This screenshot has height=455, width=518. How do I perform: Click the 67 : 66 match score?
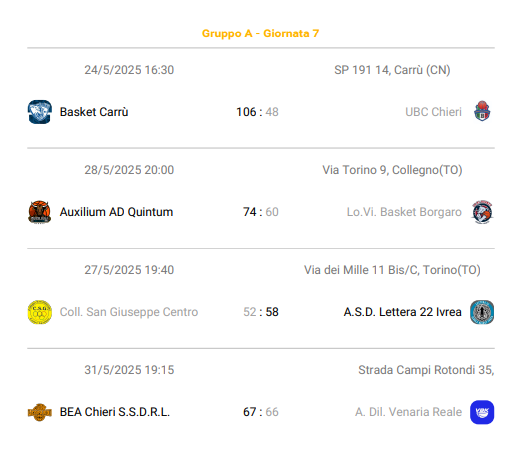(x=261, y=412)
